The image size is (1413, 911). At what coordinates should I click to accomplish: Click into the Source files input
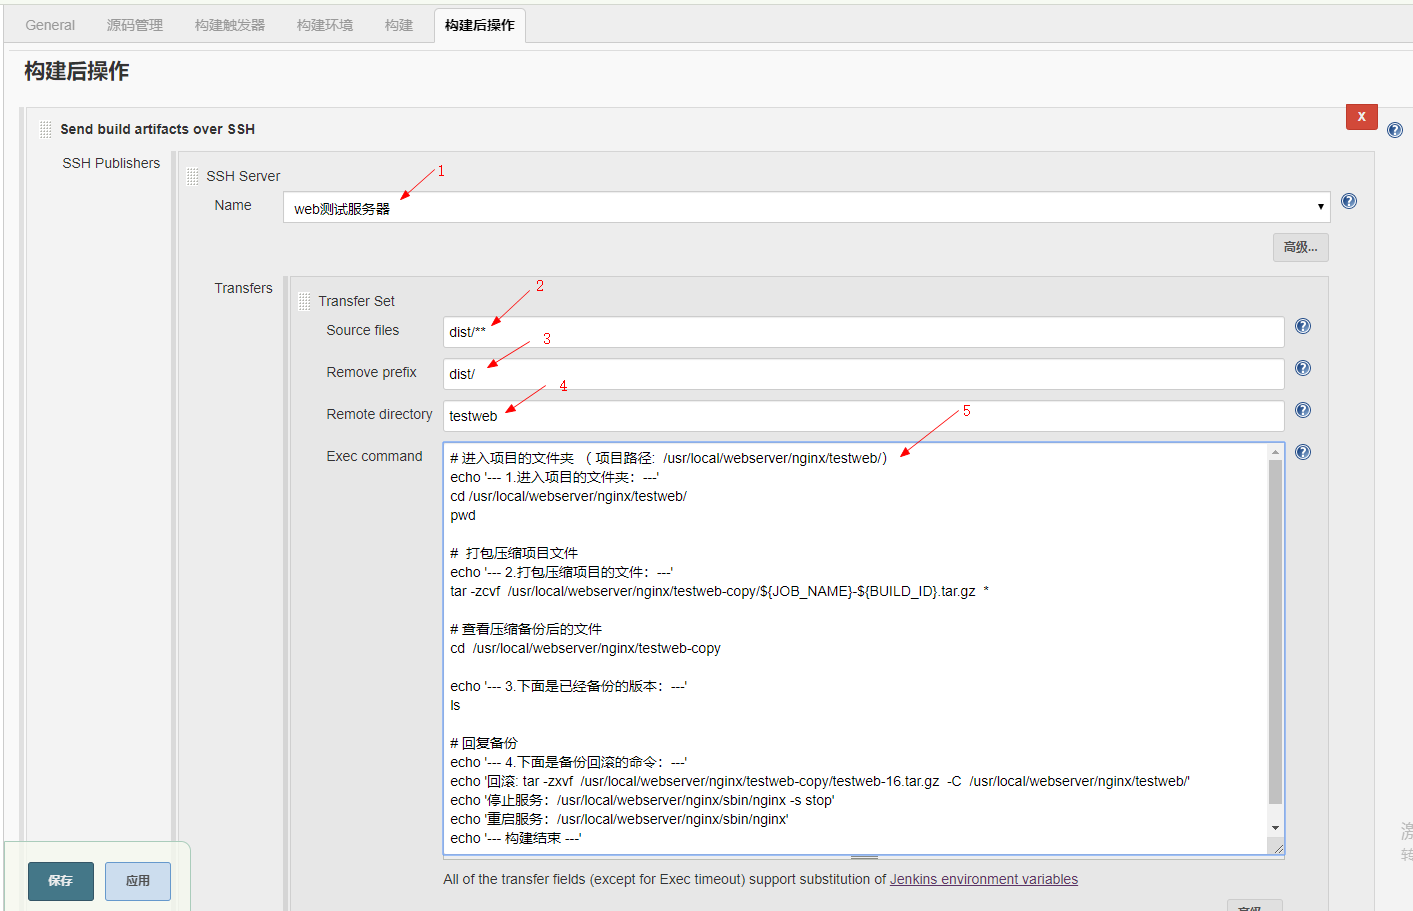[864, 332]
